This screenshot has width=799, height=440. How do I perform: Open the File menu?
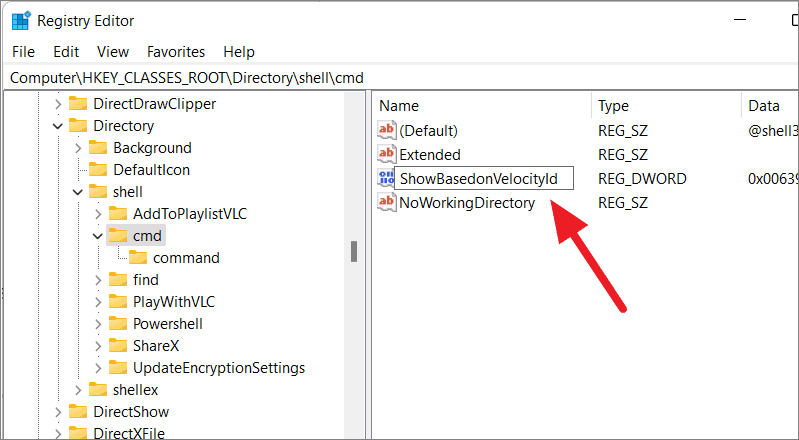coord(23,52)
